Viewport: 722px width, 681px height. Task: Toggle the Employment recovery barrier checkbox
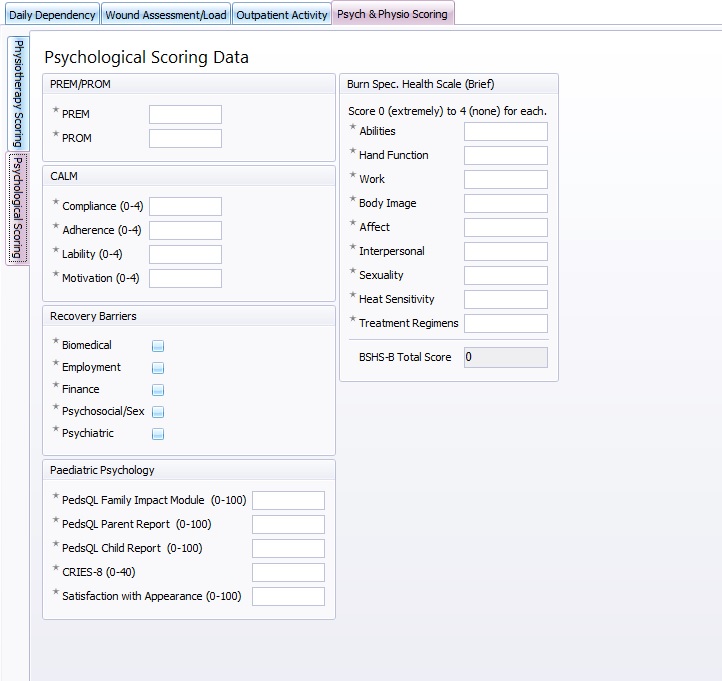[158, 368]
